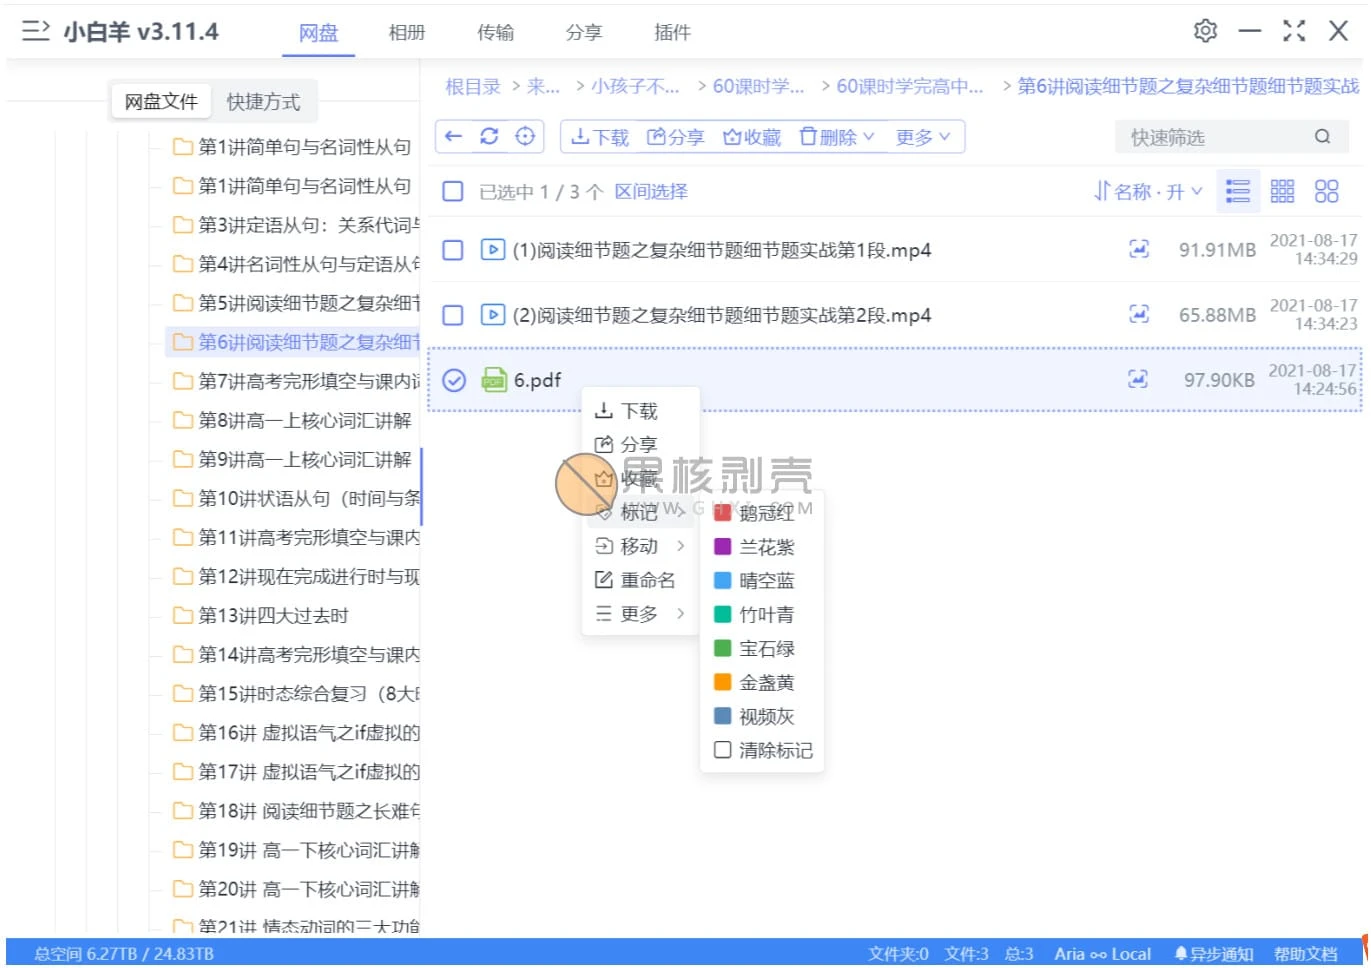Viewport: 1371px width, 968px height.
Task: Switch to large tile view icon
Action: (1326, 191)
